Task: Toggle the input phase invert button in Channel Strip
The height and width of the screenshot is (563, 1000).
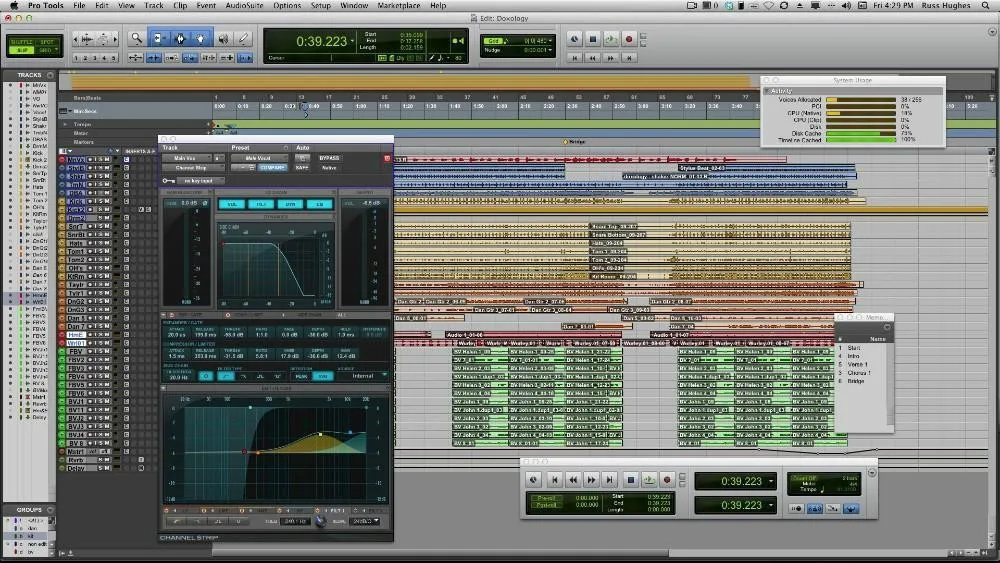Action: coord(205,203)
